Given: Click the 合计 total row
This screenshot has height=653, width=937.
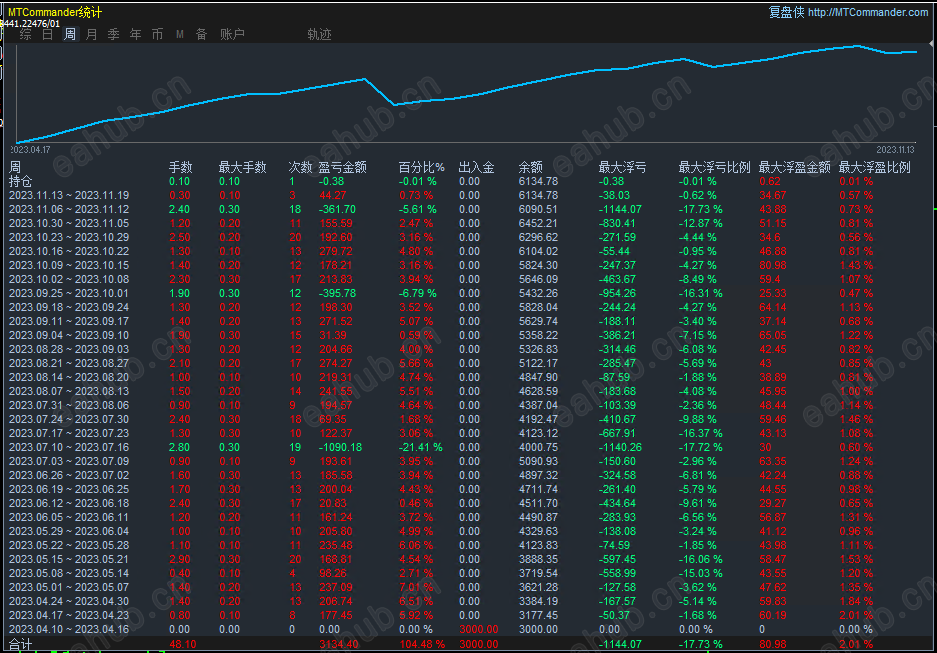Looking at the screenshot, I should point(20,644).
